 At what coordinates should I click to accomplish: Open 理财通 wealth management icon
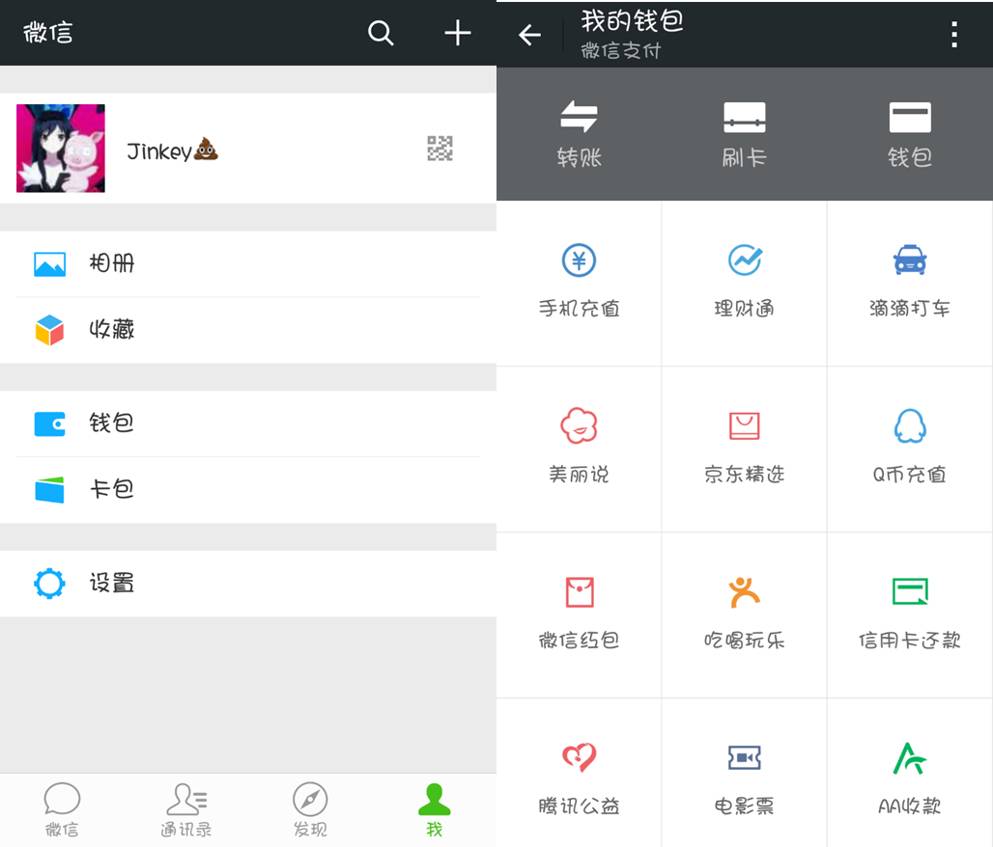click(x=745, y=260)
